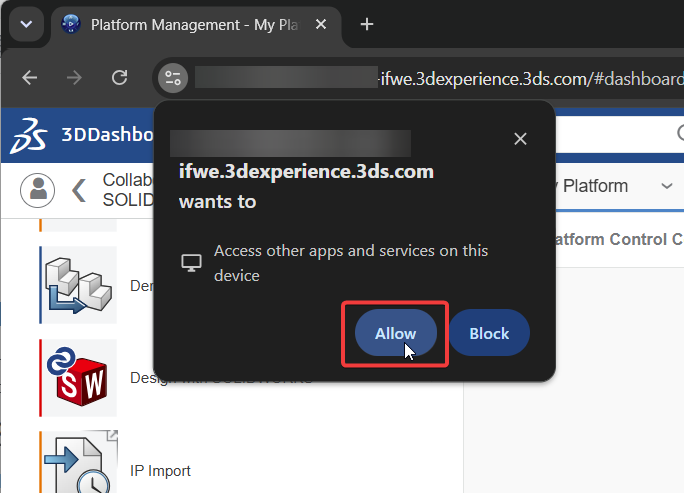Image resolution: width=684 pixels, height=493 pixels.
Task: Open the tab search dropdown arrow
Action: pos(26,24)
